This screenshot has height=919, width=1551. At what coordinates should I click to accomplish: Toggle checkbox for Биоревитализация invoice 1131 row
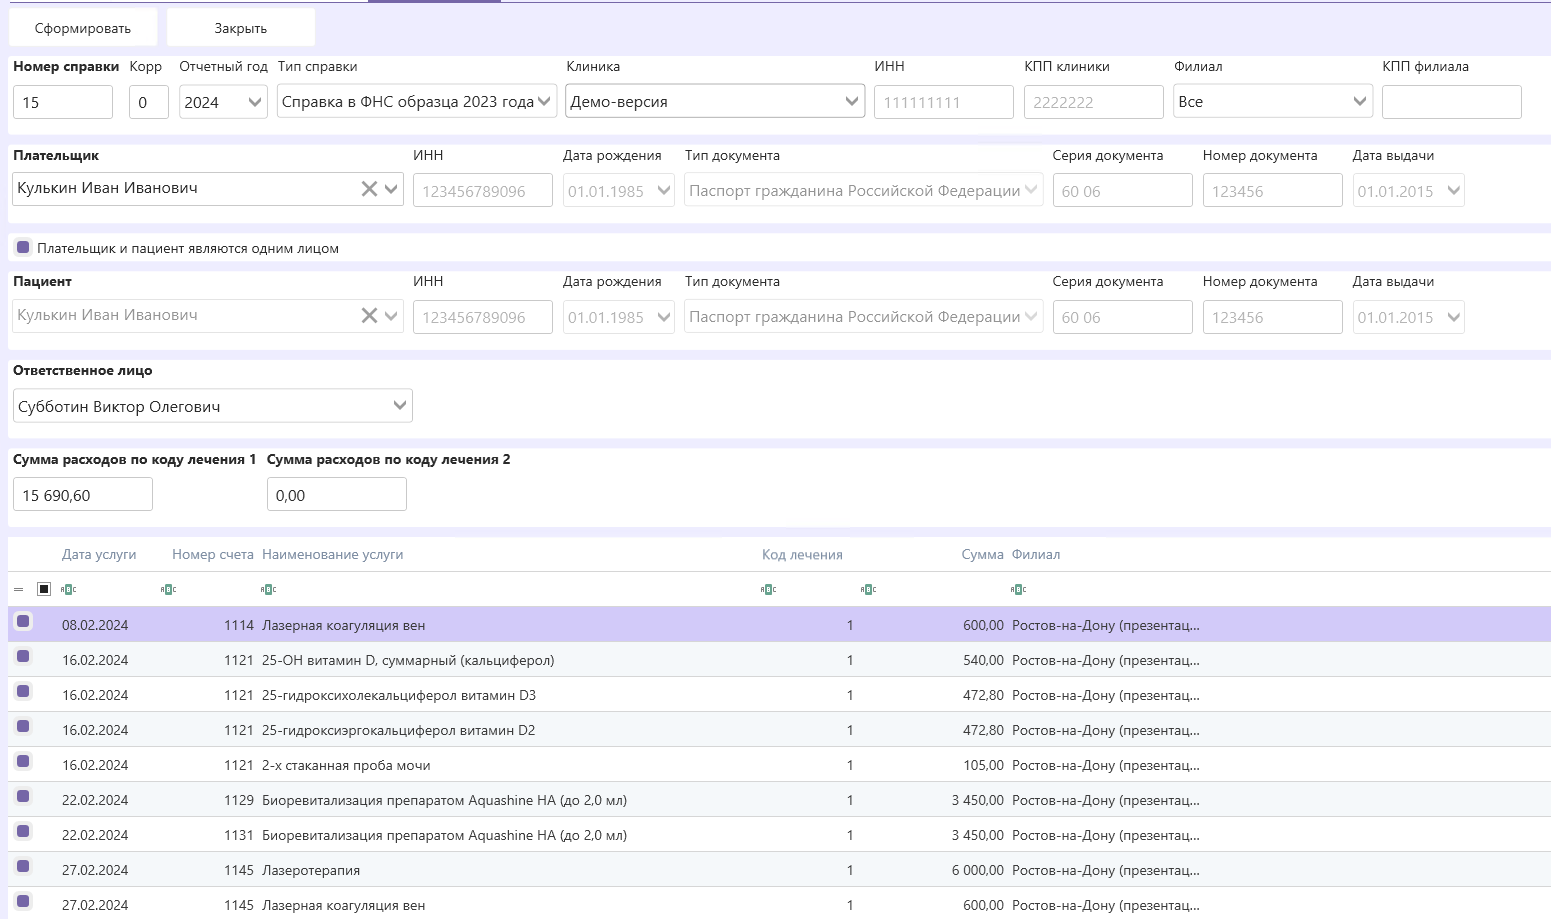click(23, 831)
